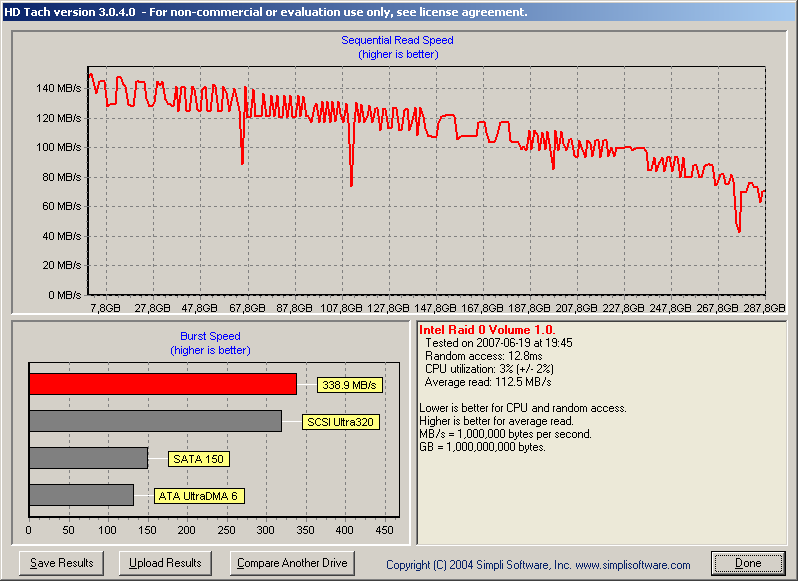Screen dimensions: 798x581
Task: Click the Sequential Read Speed title
Action: tap(397, 40)
